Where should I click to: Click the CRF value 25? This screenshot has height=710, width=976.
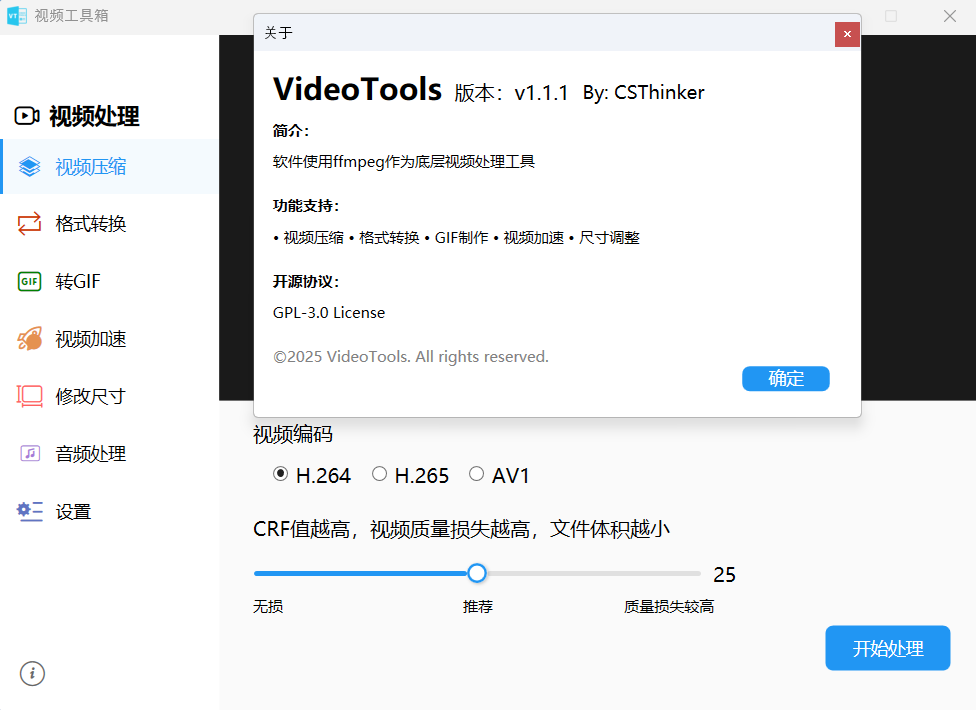click(x=725, y=574)
